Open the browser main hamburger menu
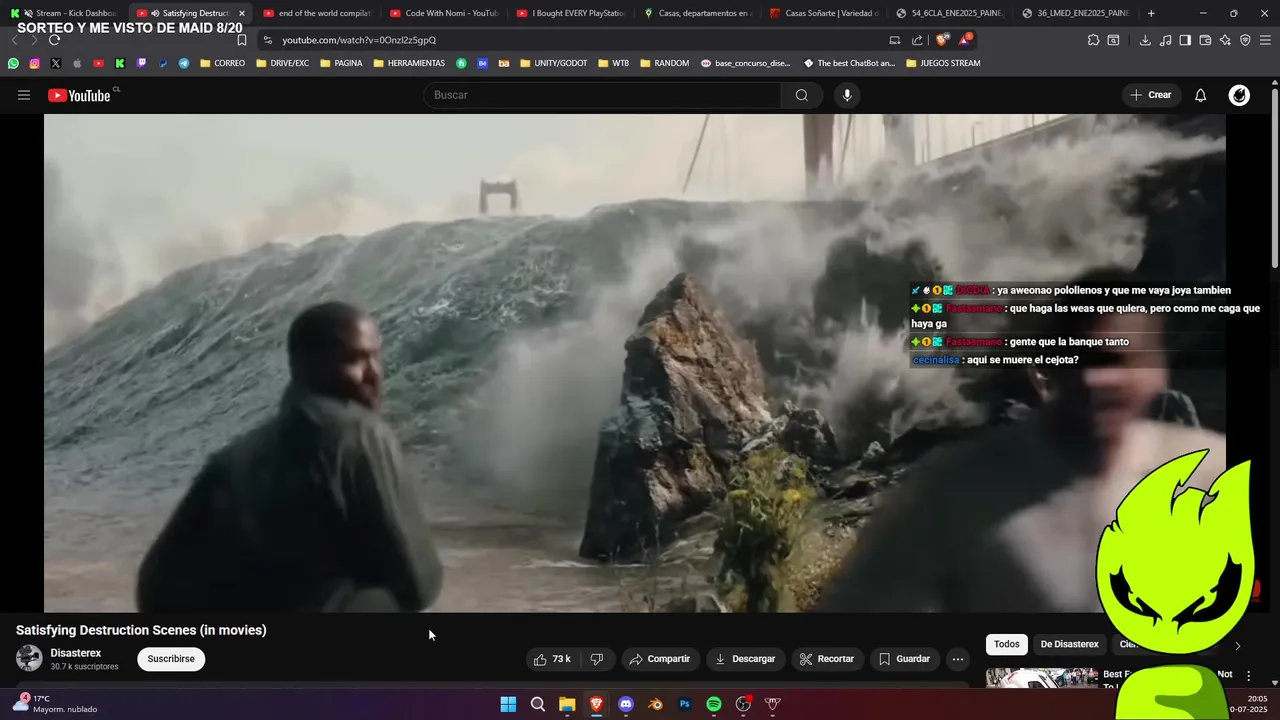The width and height of the screenshot is (1280, 720). [x=1266, y=40]
